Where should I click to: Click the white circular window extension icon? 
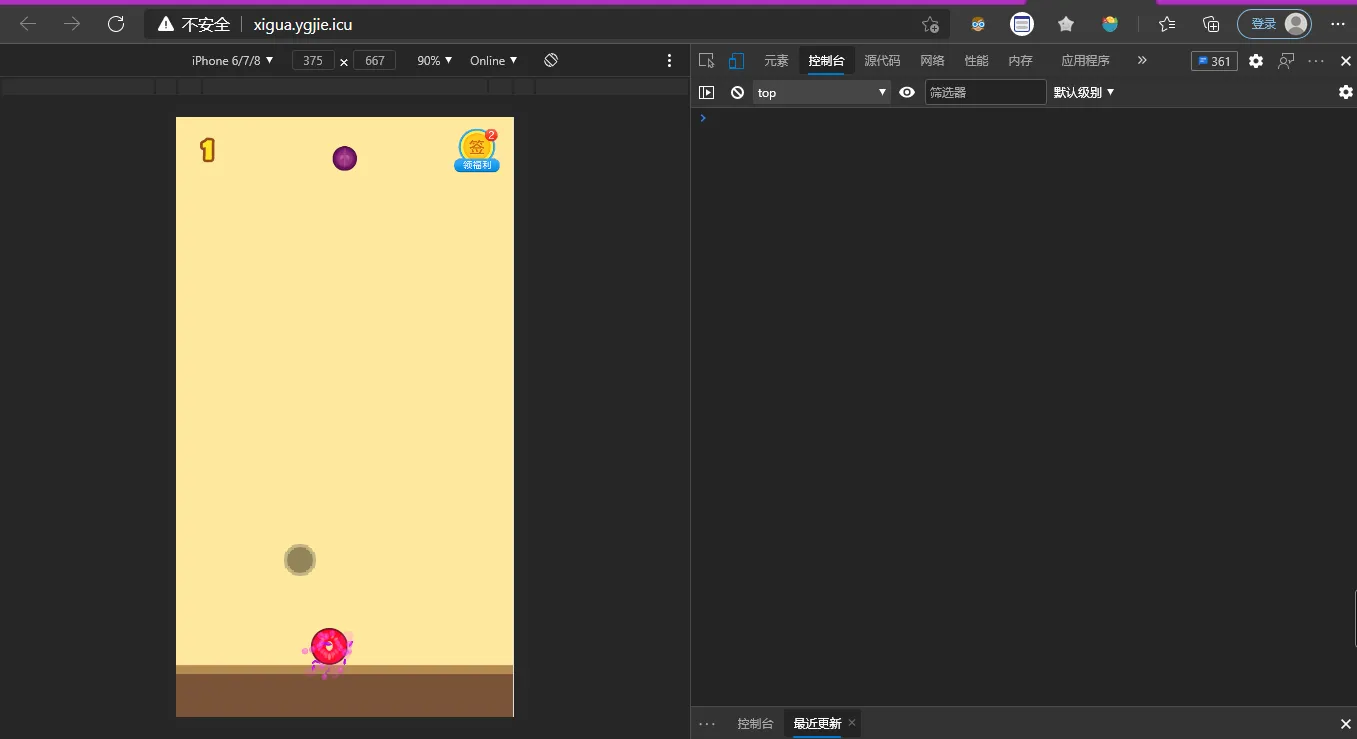tap(1022, 24)
